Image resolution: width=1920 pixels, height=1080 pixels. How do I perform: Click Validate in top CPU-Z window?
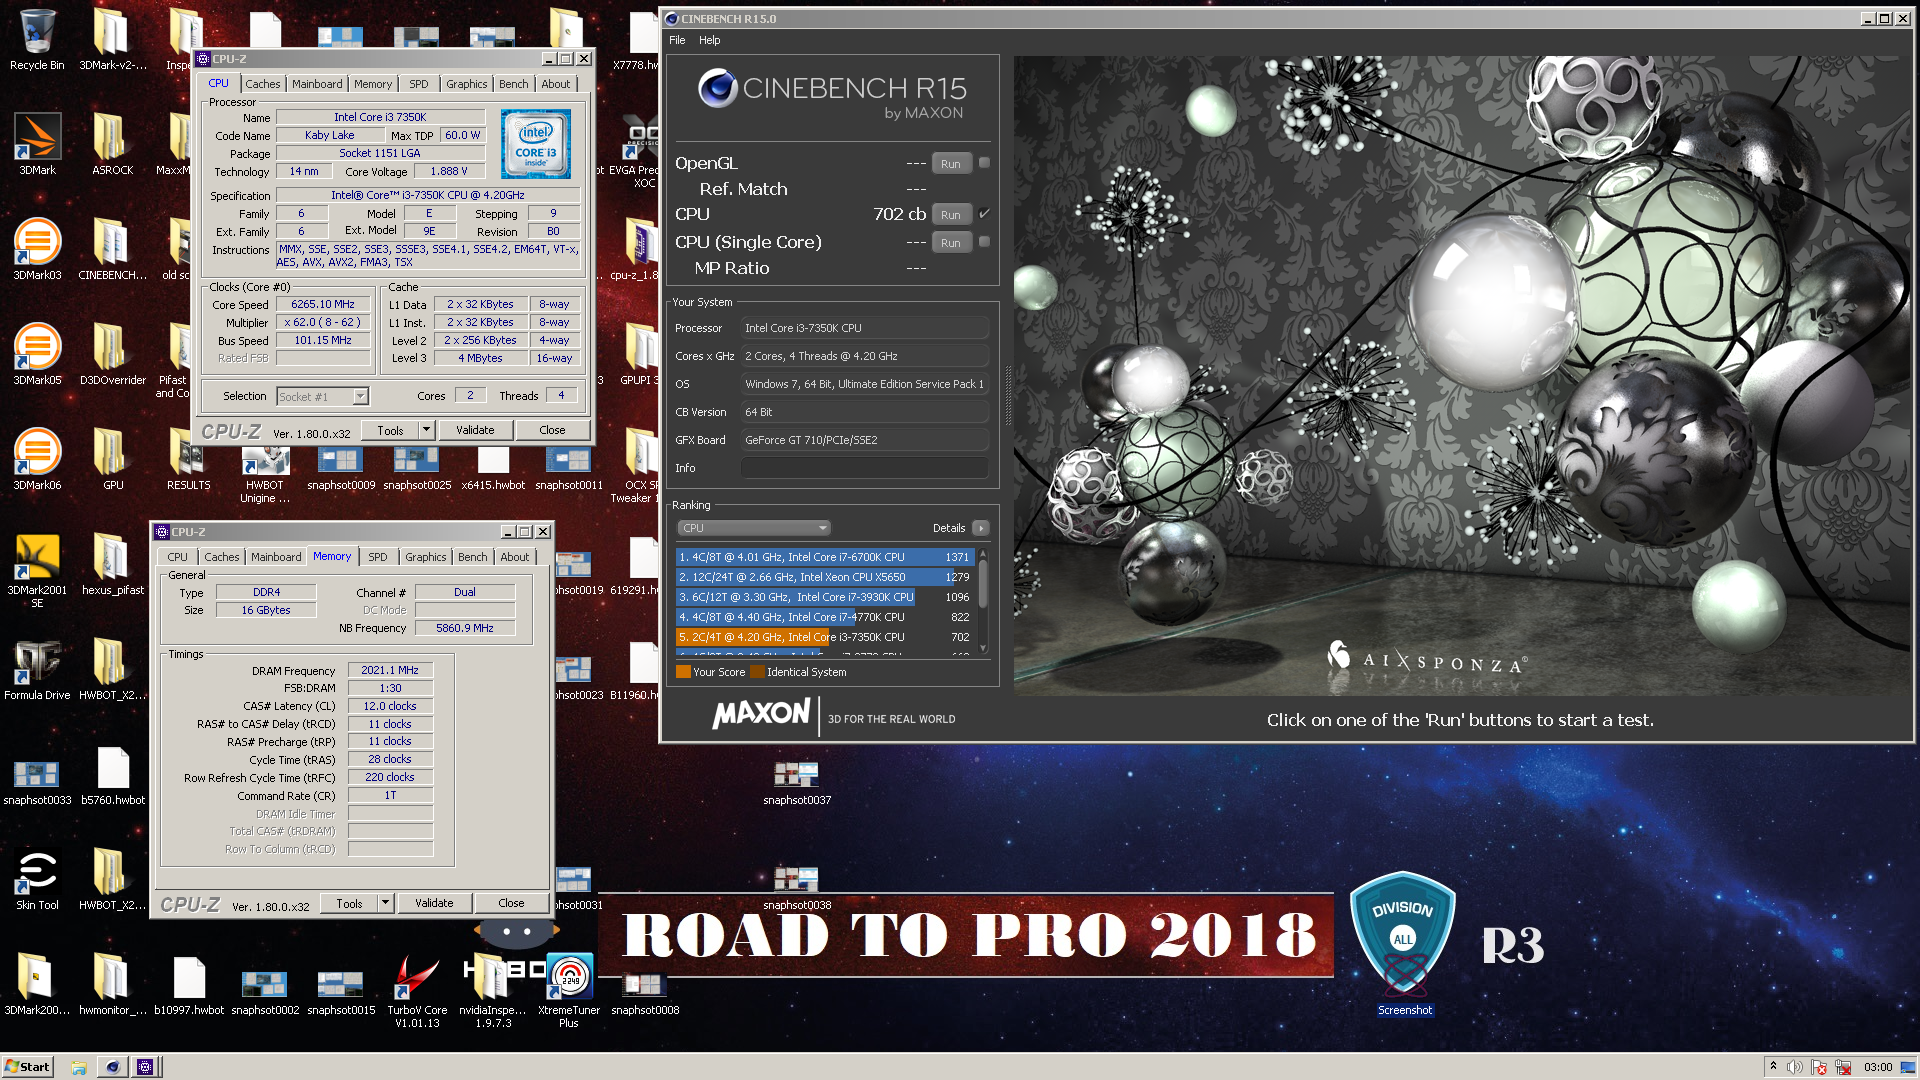475,430
